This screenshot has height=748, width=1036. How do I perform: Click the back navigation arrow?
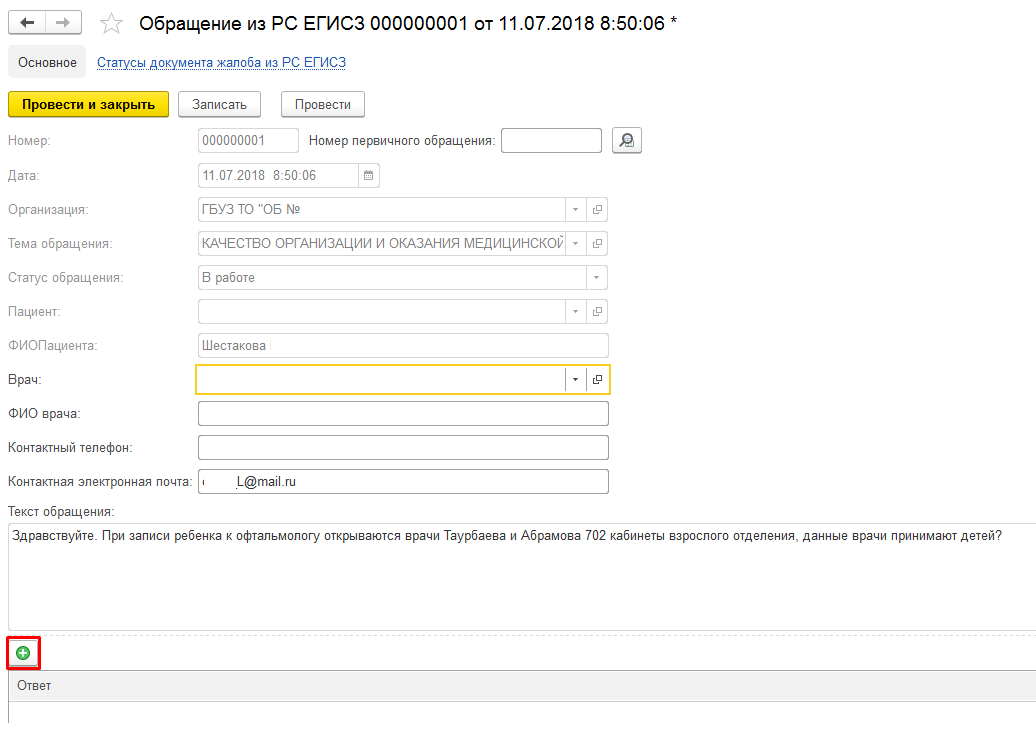27,23
